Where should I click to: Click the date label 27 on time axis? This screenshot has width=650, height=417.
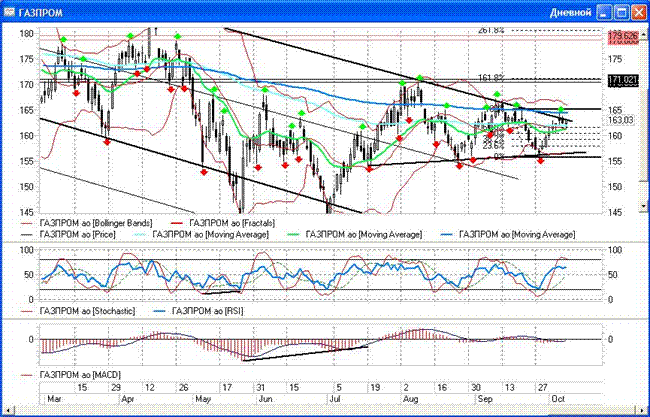click(543, 388)
